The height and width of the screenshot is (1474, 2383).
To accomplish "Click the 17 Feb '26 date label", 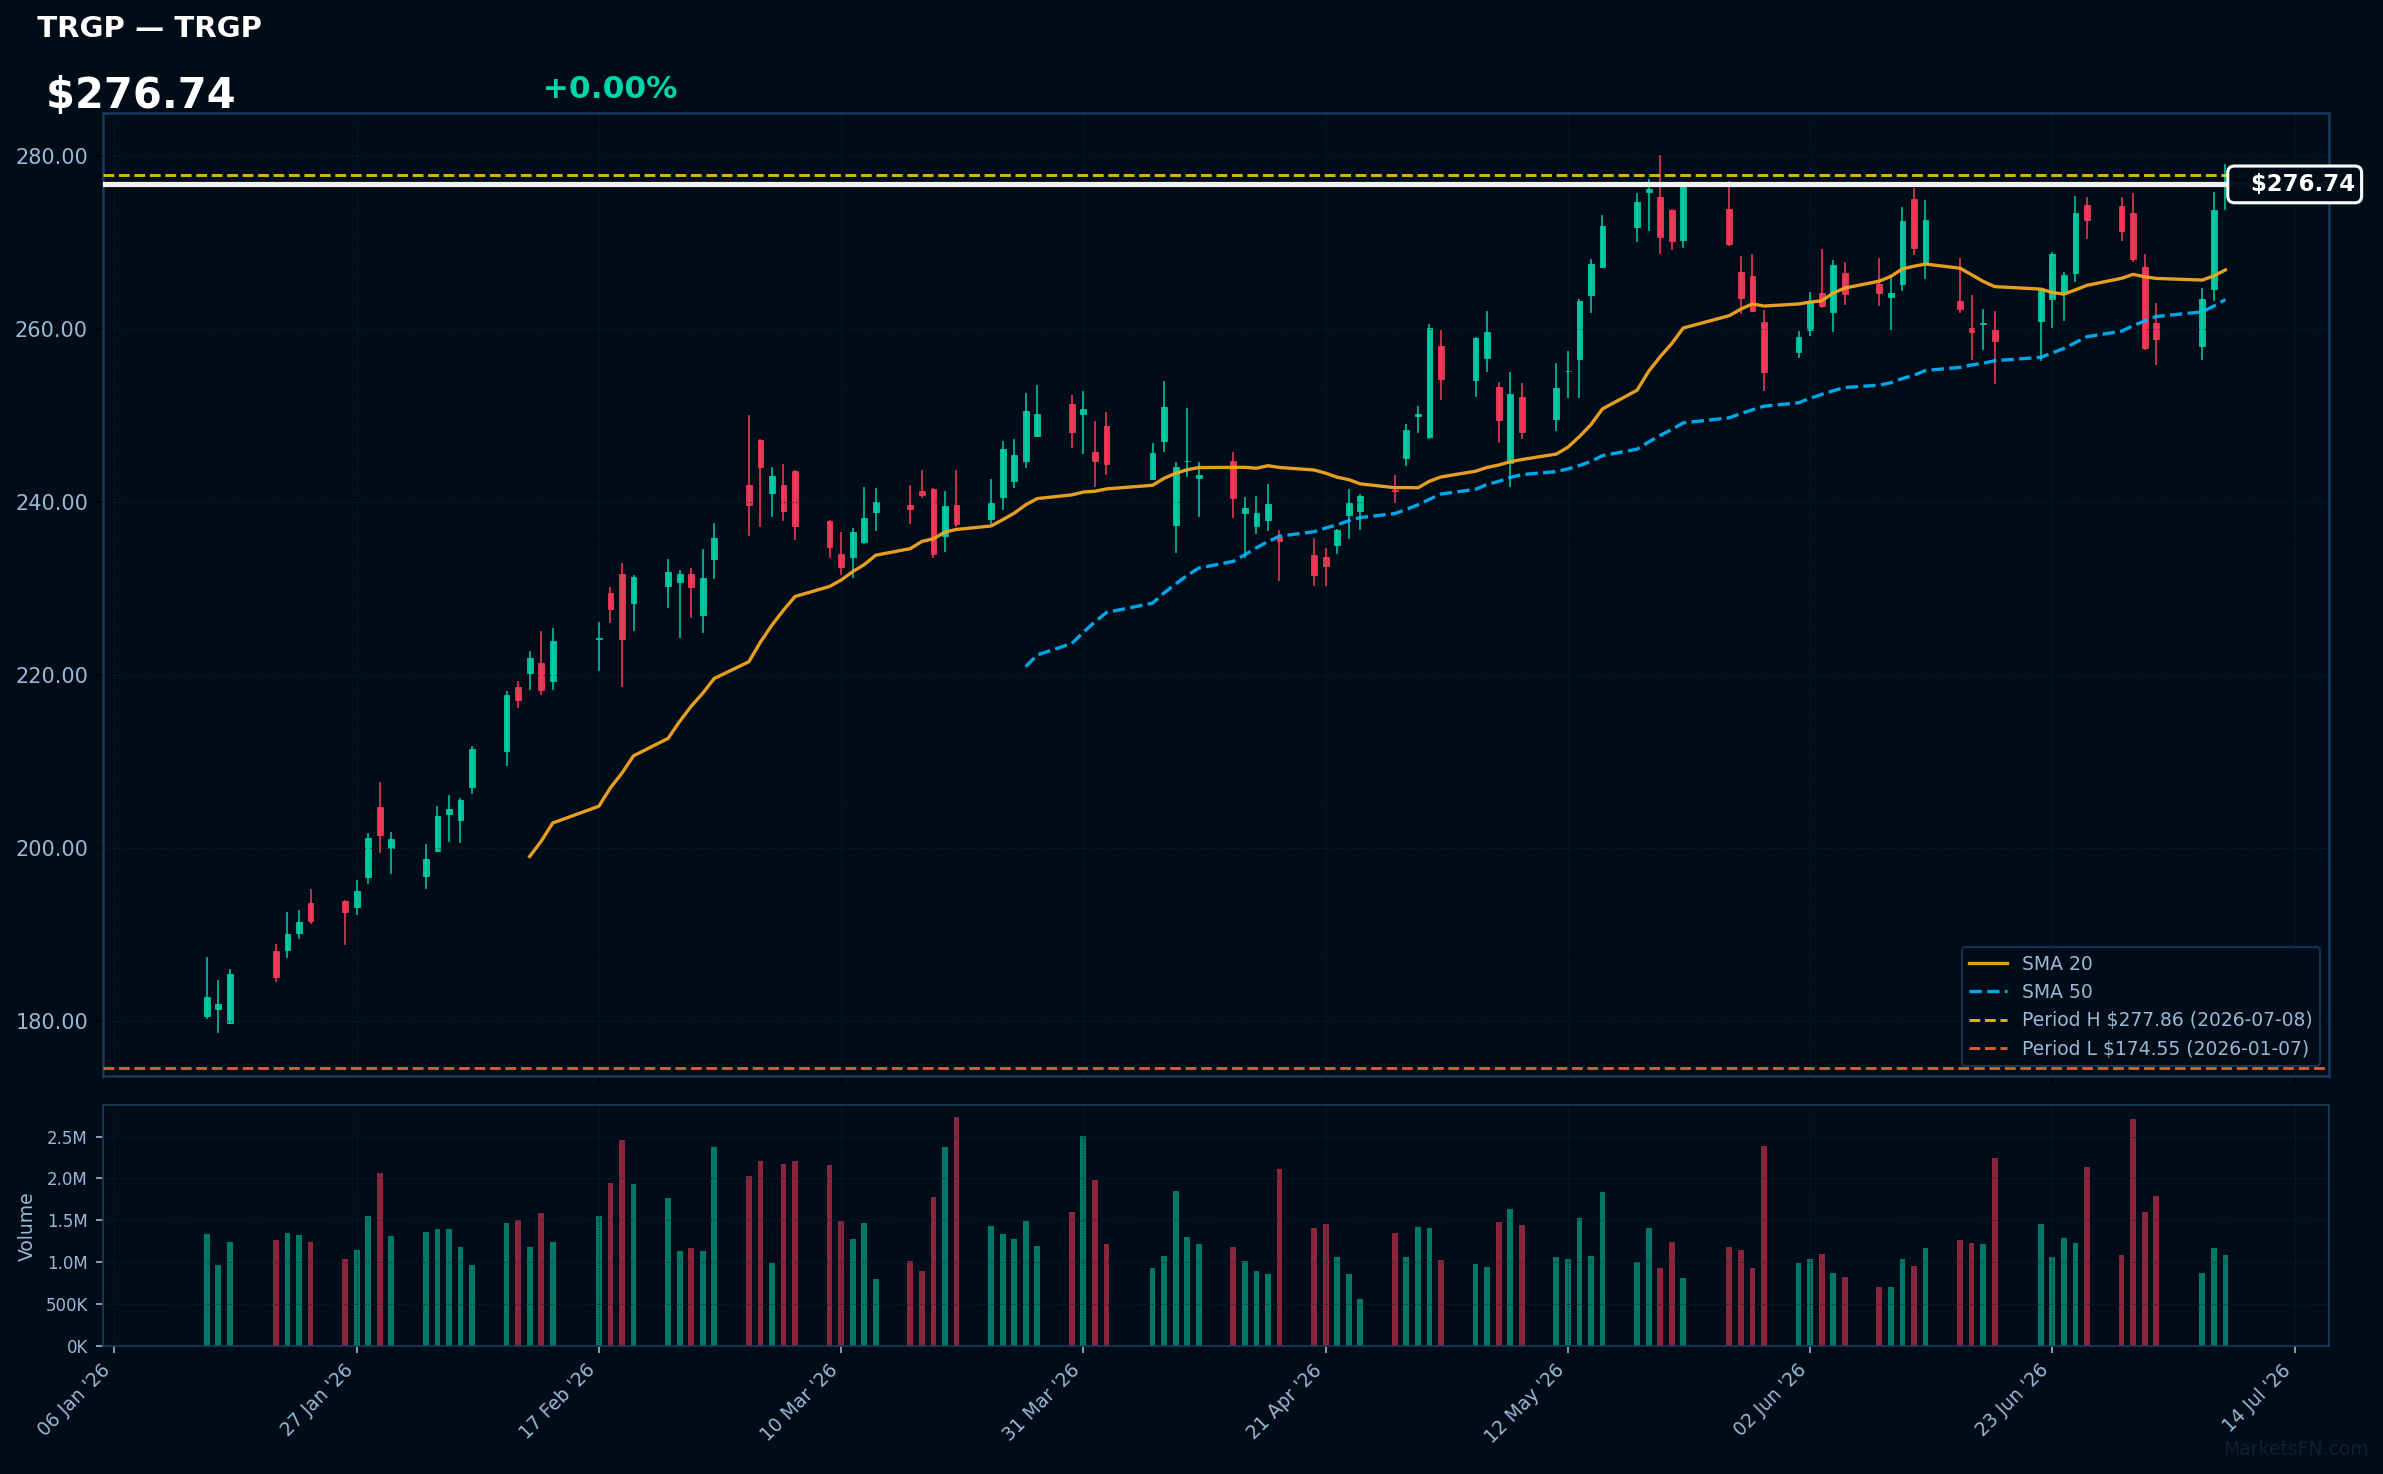I will point(556,1400).
